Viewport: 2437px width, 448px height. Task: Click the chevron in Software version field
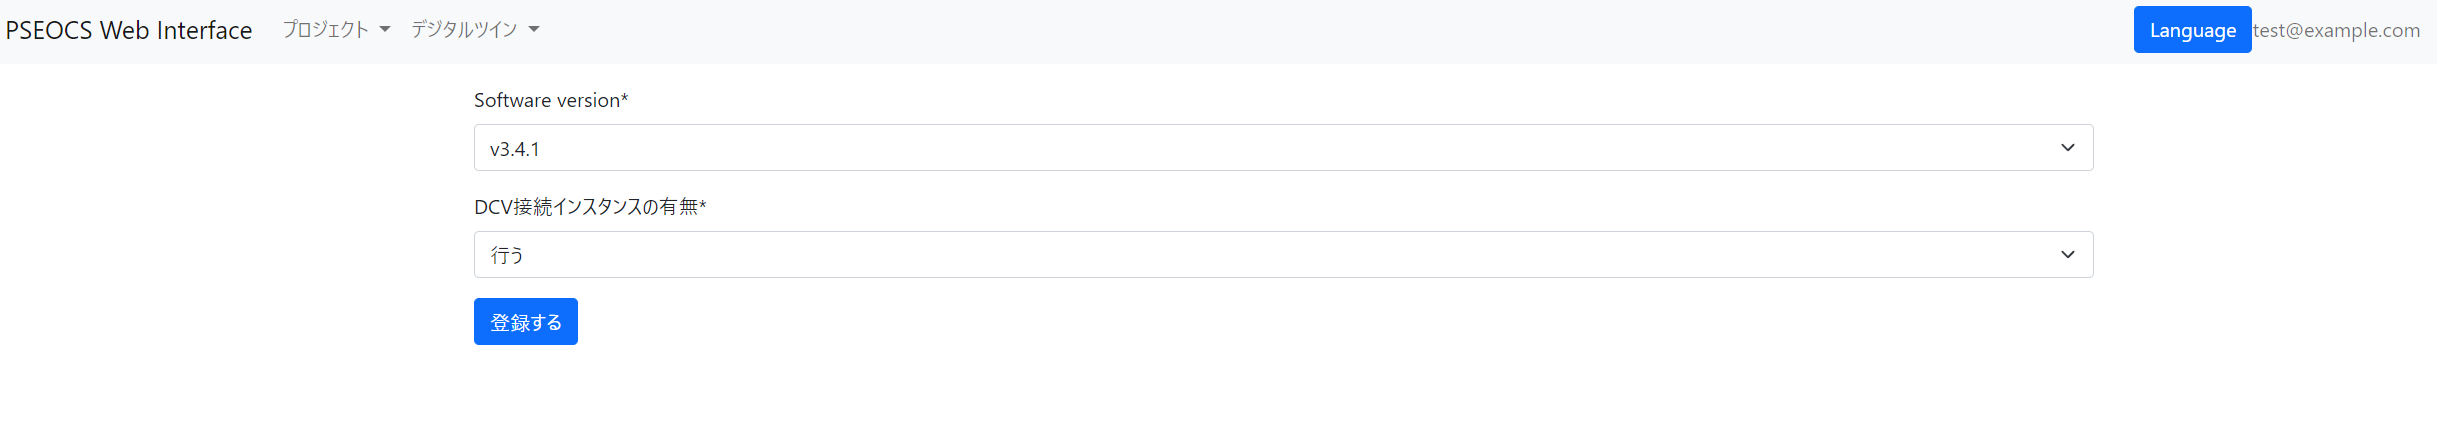2067,148
